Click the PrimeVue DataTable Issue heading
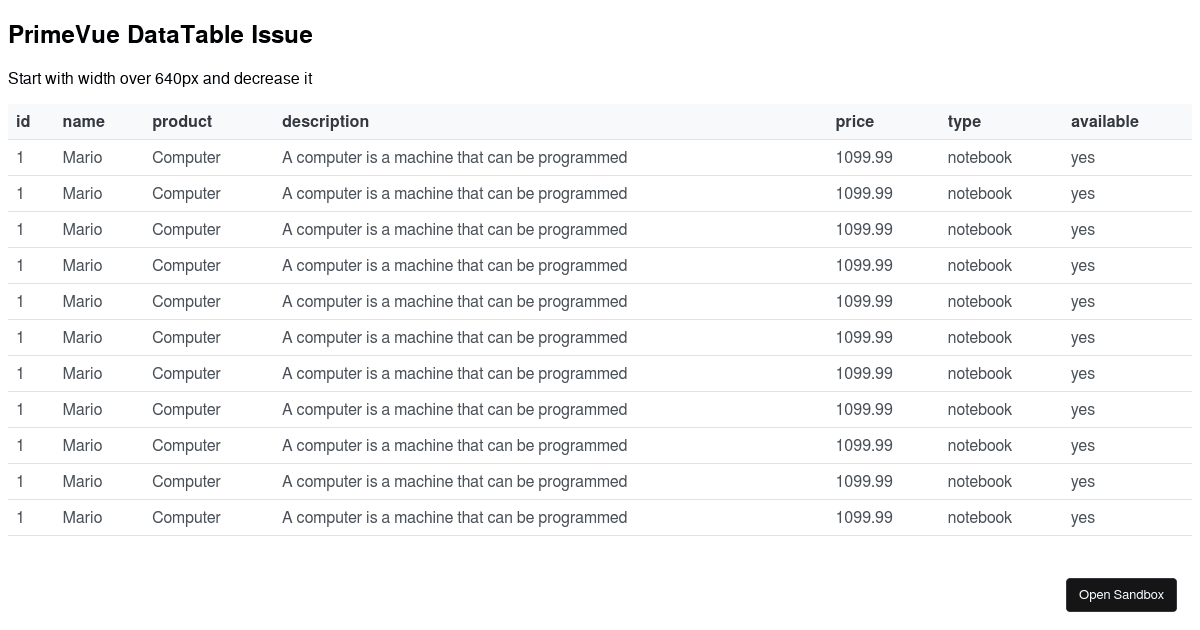The image size is (1200, 630). (160, 34)
